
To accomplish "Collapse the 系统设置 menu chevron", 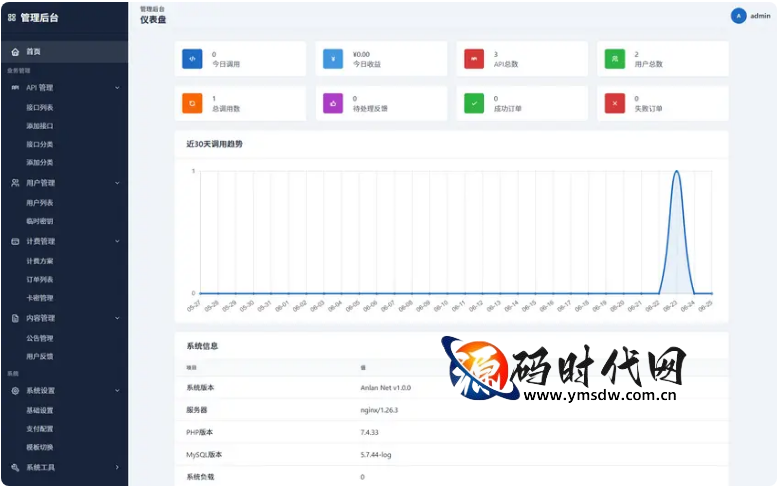I will 117,391.
